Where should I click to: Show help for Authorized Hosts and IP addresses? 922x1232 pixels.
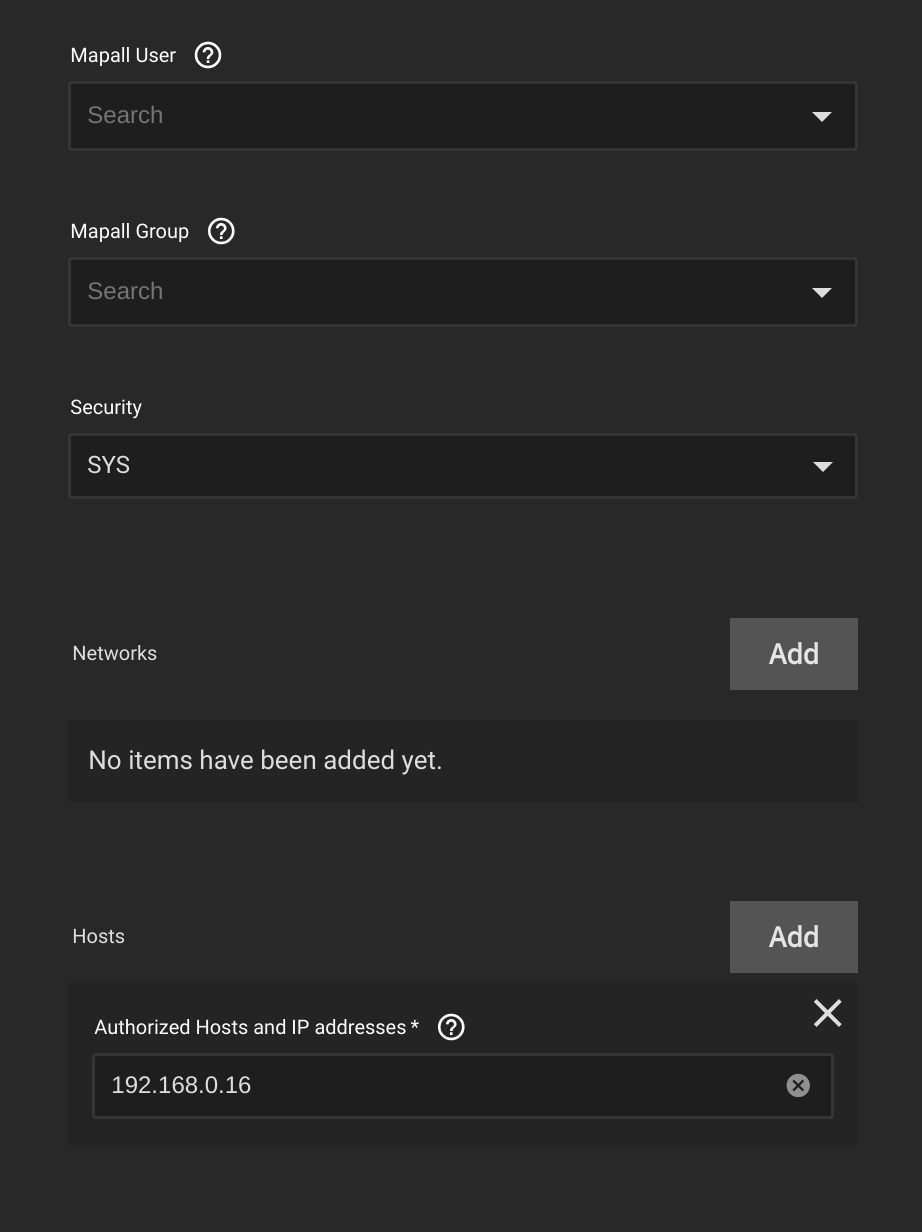pos(451,1027)
